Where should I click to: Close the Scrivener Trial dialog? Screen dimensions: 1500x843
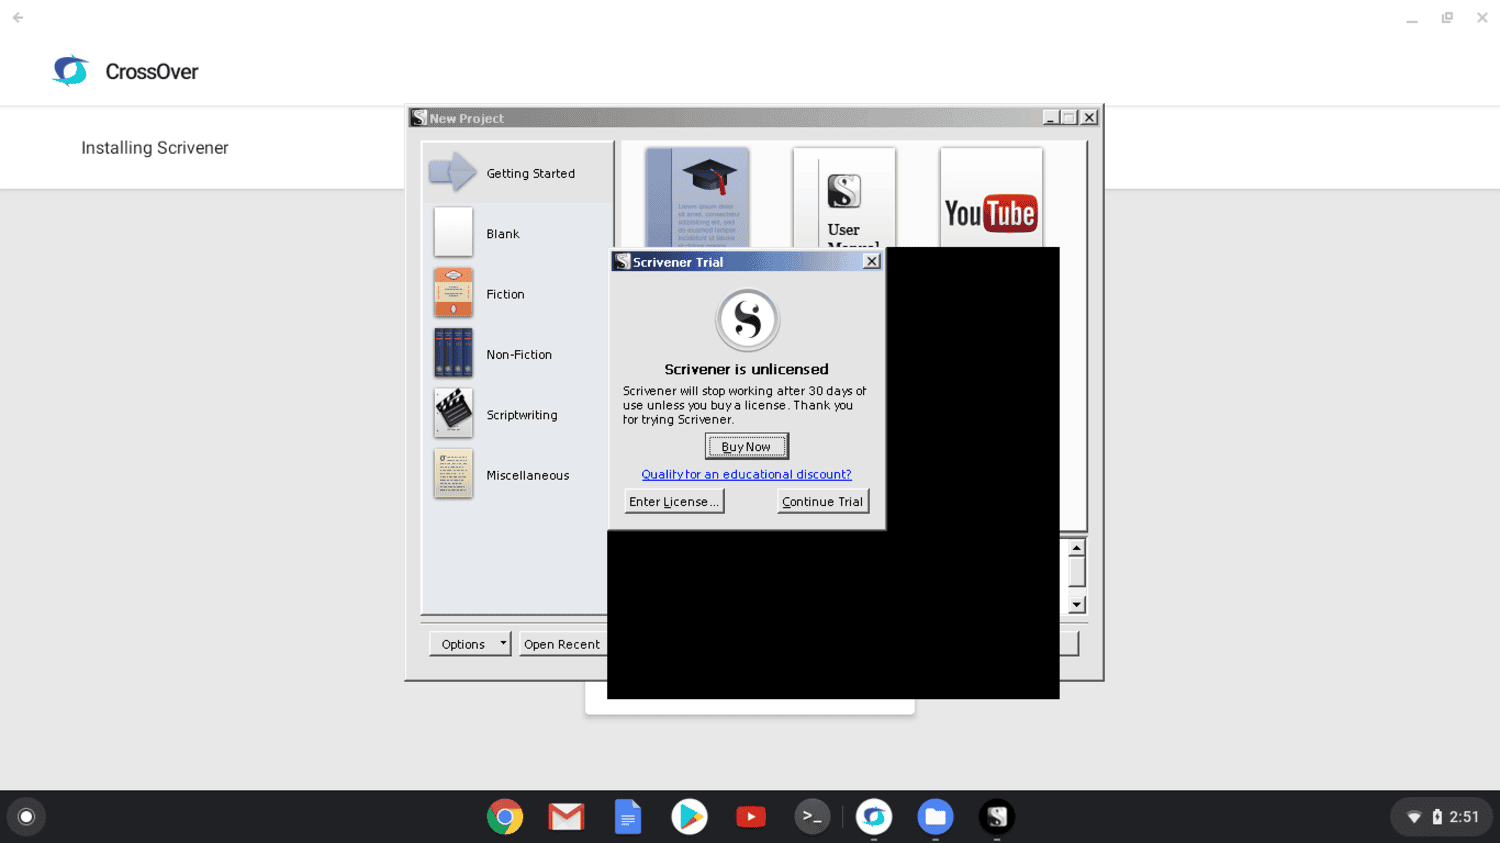point(871,261)
